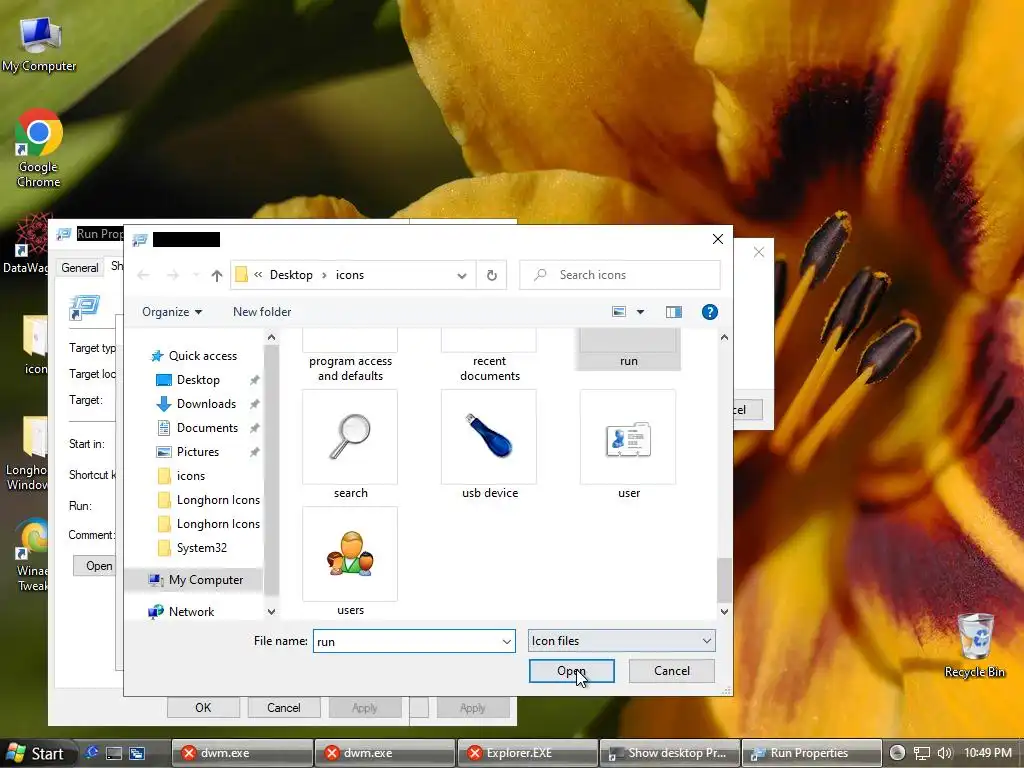Viewport: 1024px width, 768px height.
Task: Toggle the preview pane button
Action: (673, 312)
